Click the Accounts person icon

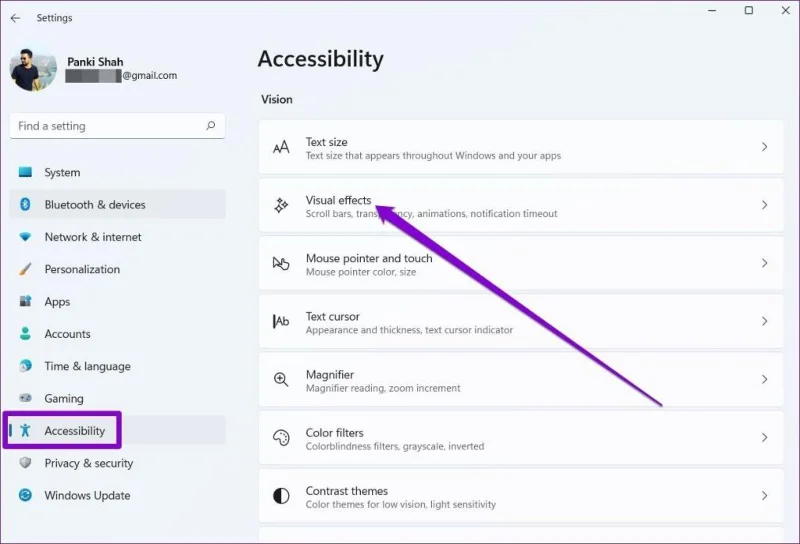25,333
